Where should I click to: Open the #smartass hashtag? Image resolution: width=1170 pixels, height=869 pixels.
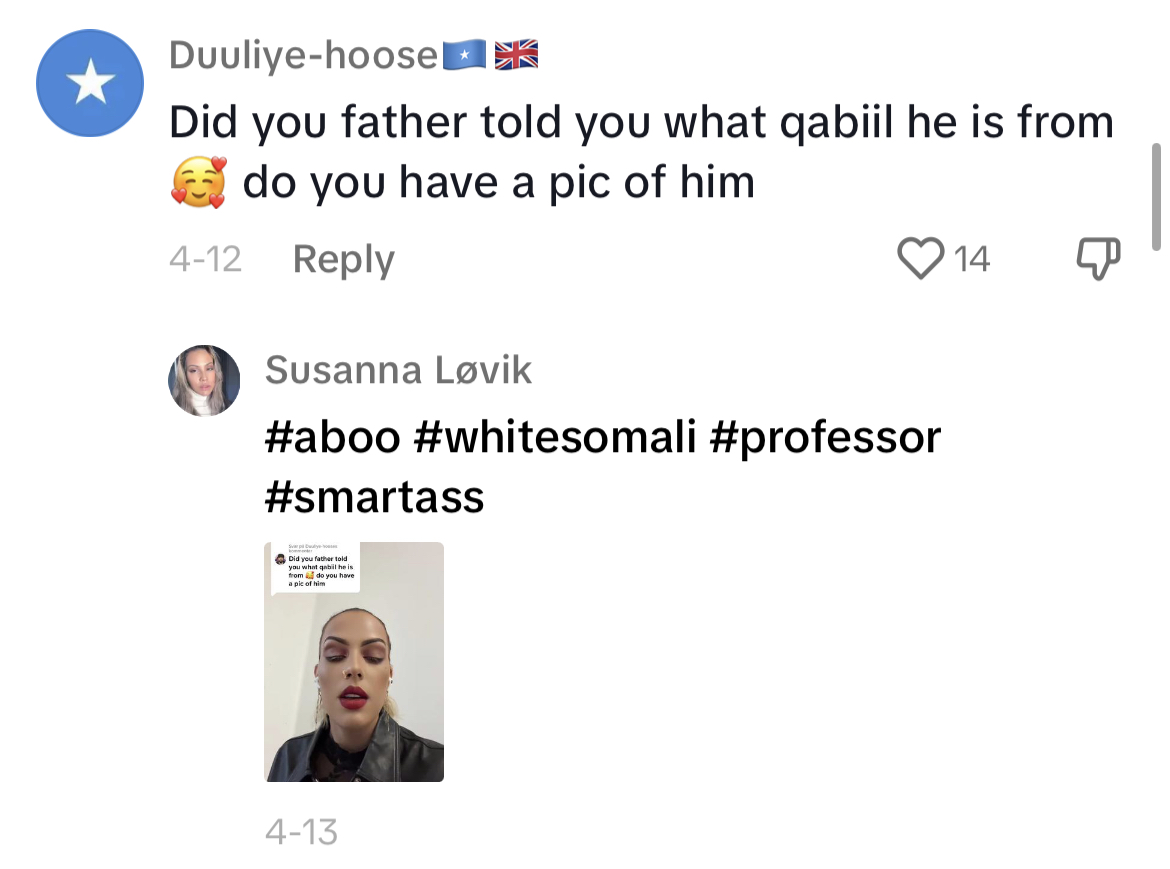(x=375, y=497)
